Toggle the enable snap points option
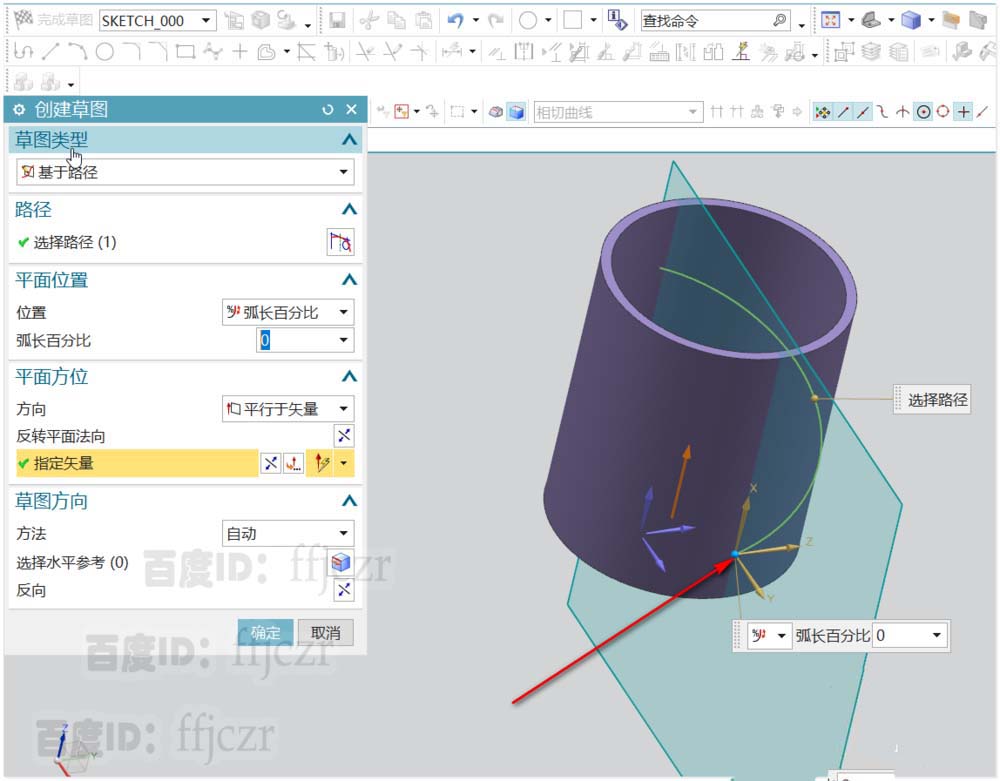The image size is (1000, 781). [x=823, y=112]
